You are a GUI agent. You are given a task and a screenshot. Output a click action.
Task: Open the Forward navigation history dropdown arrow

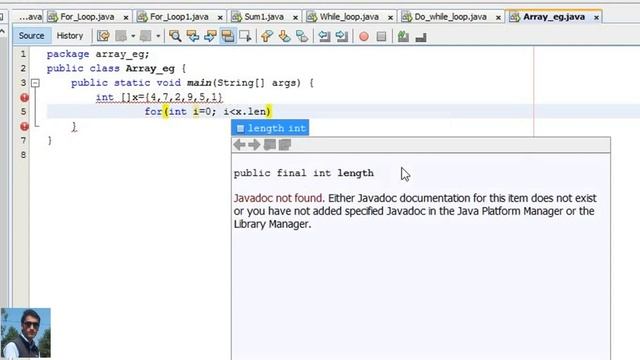(x=158, y=36)
